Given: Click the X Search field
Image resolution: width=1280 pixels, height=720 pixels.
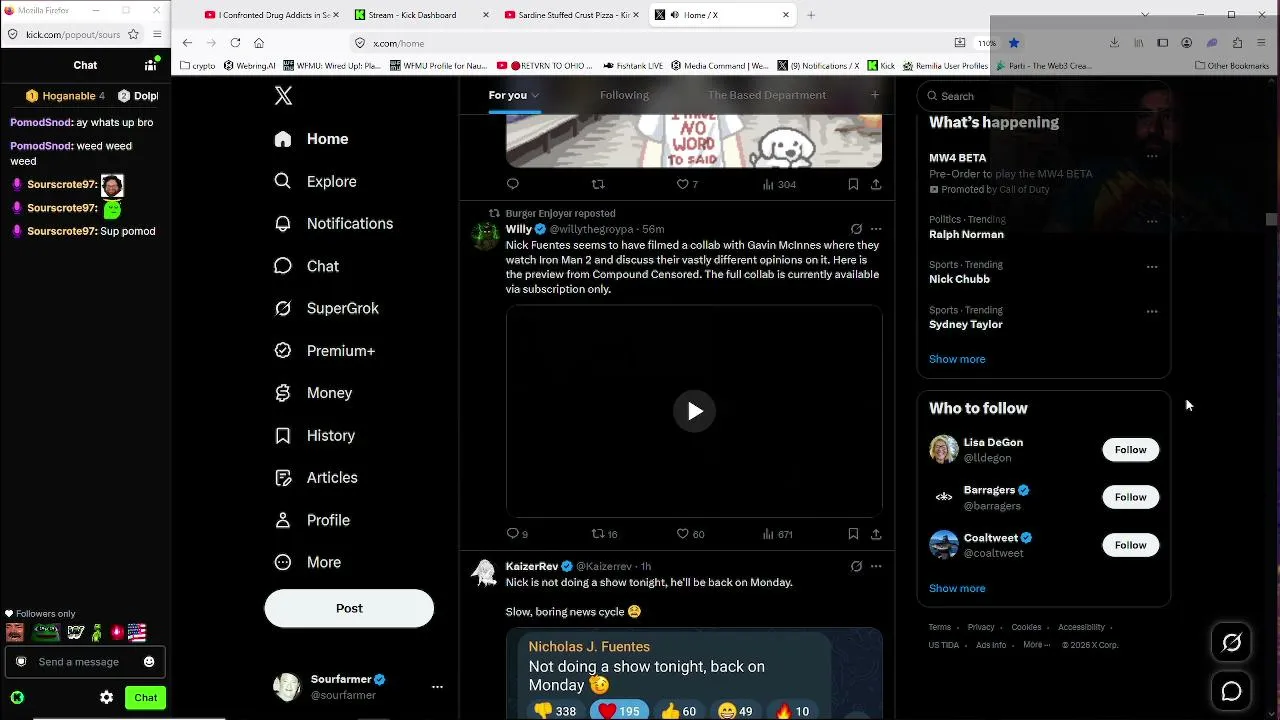Looking at the screenshot, I should click(1043, 96).
